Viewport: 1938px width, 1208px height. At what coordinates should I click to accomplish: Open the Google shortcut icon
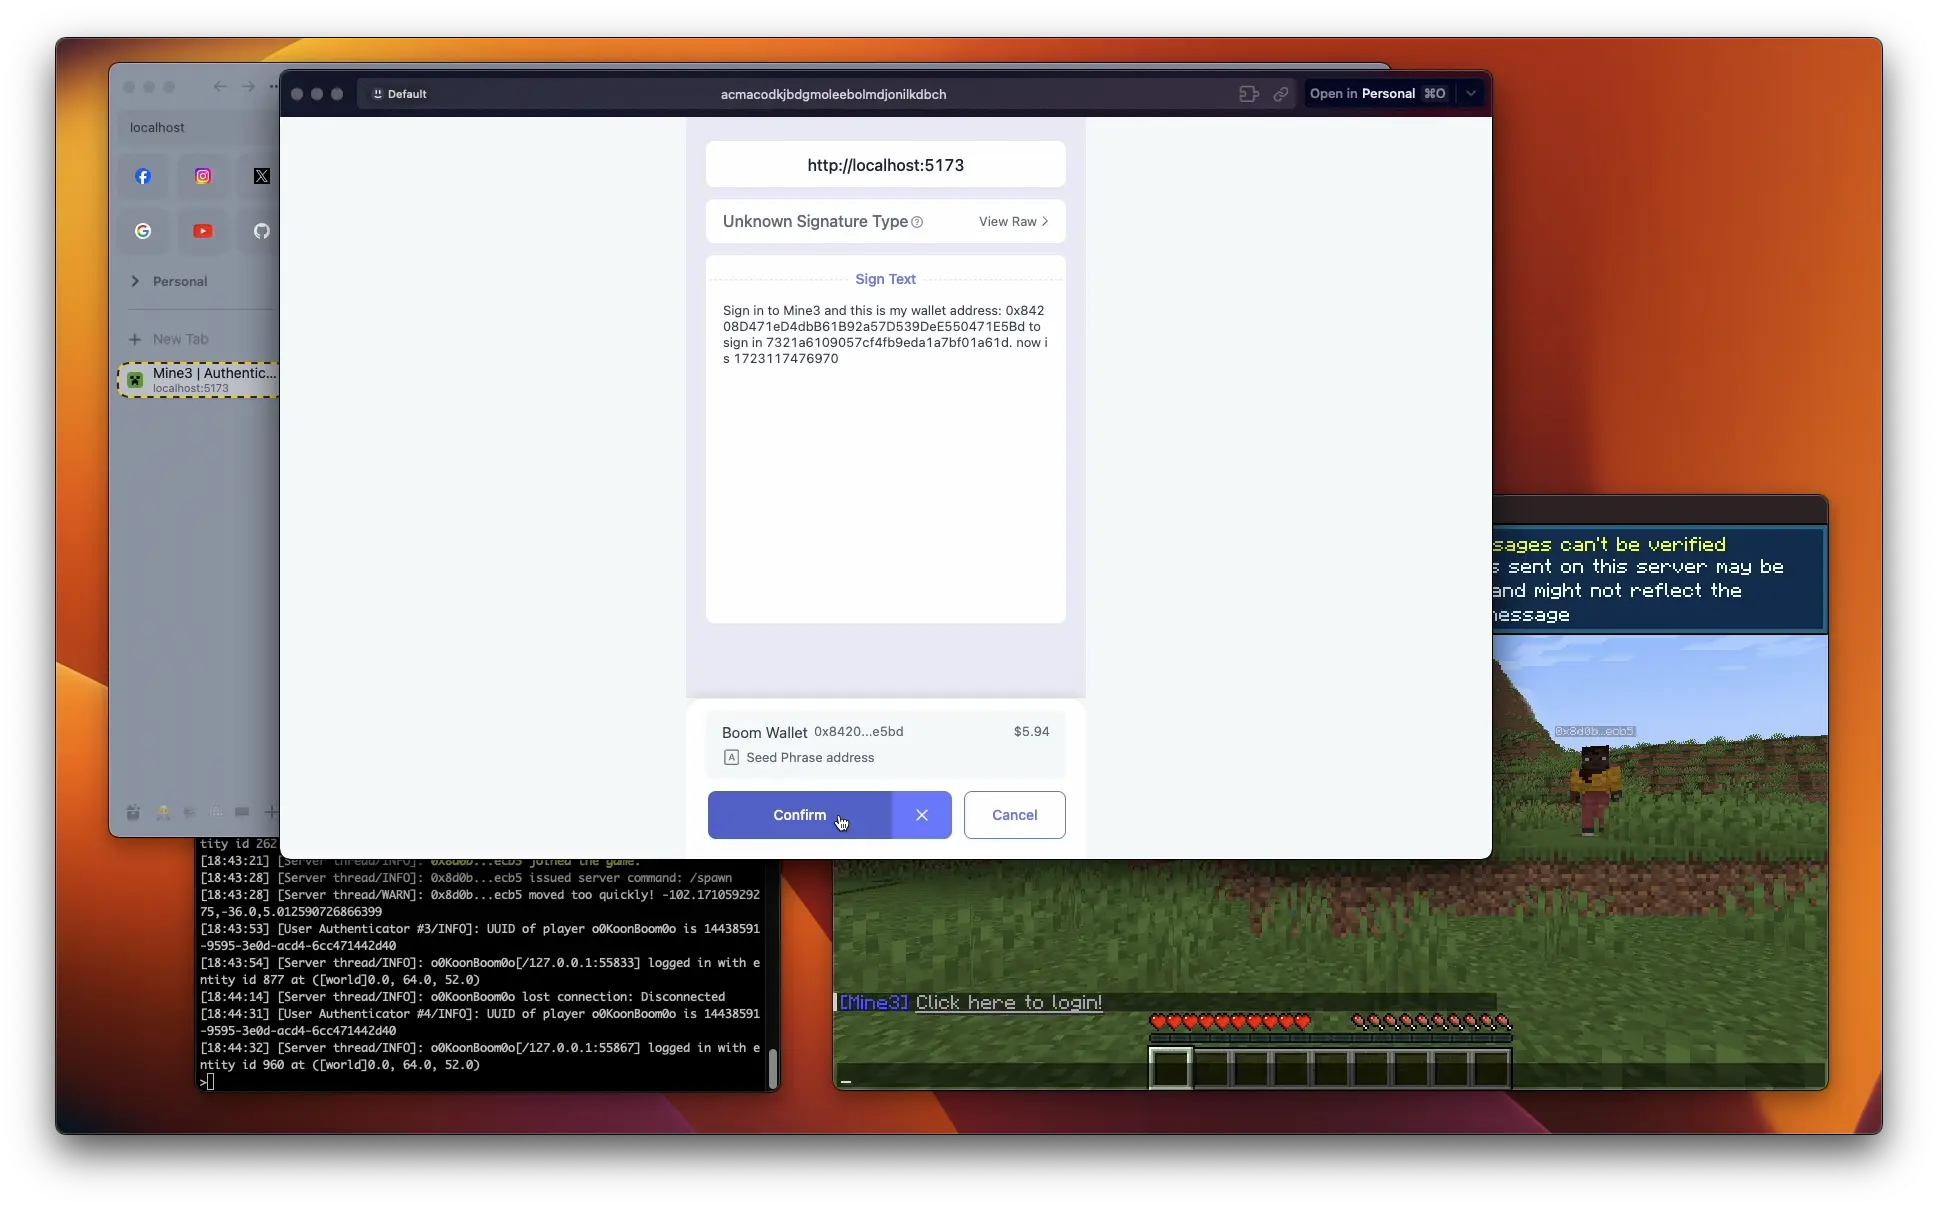(143, 231)
